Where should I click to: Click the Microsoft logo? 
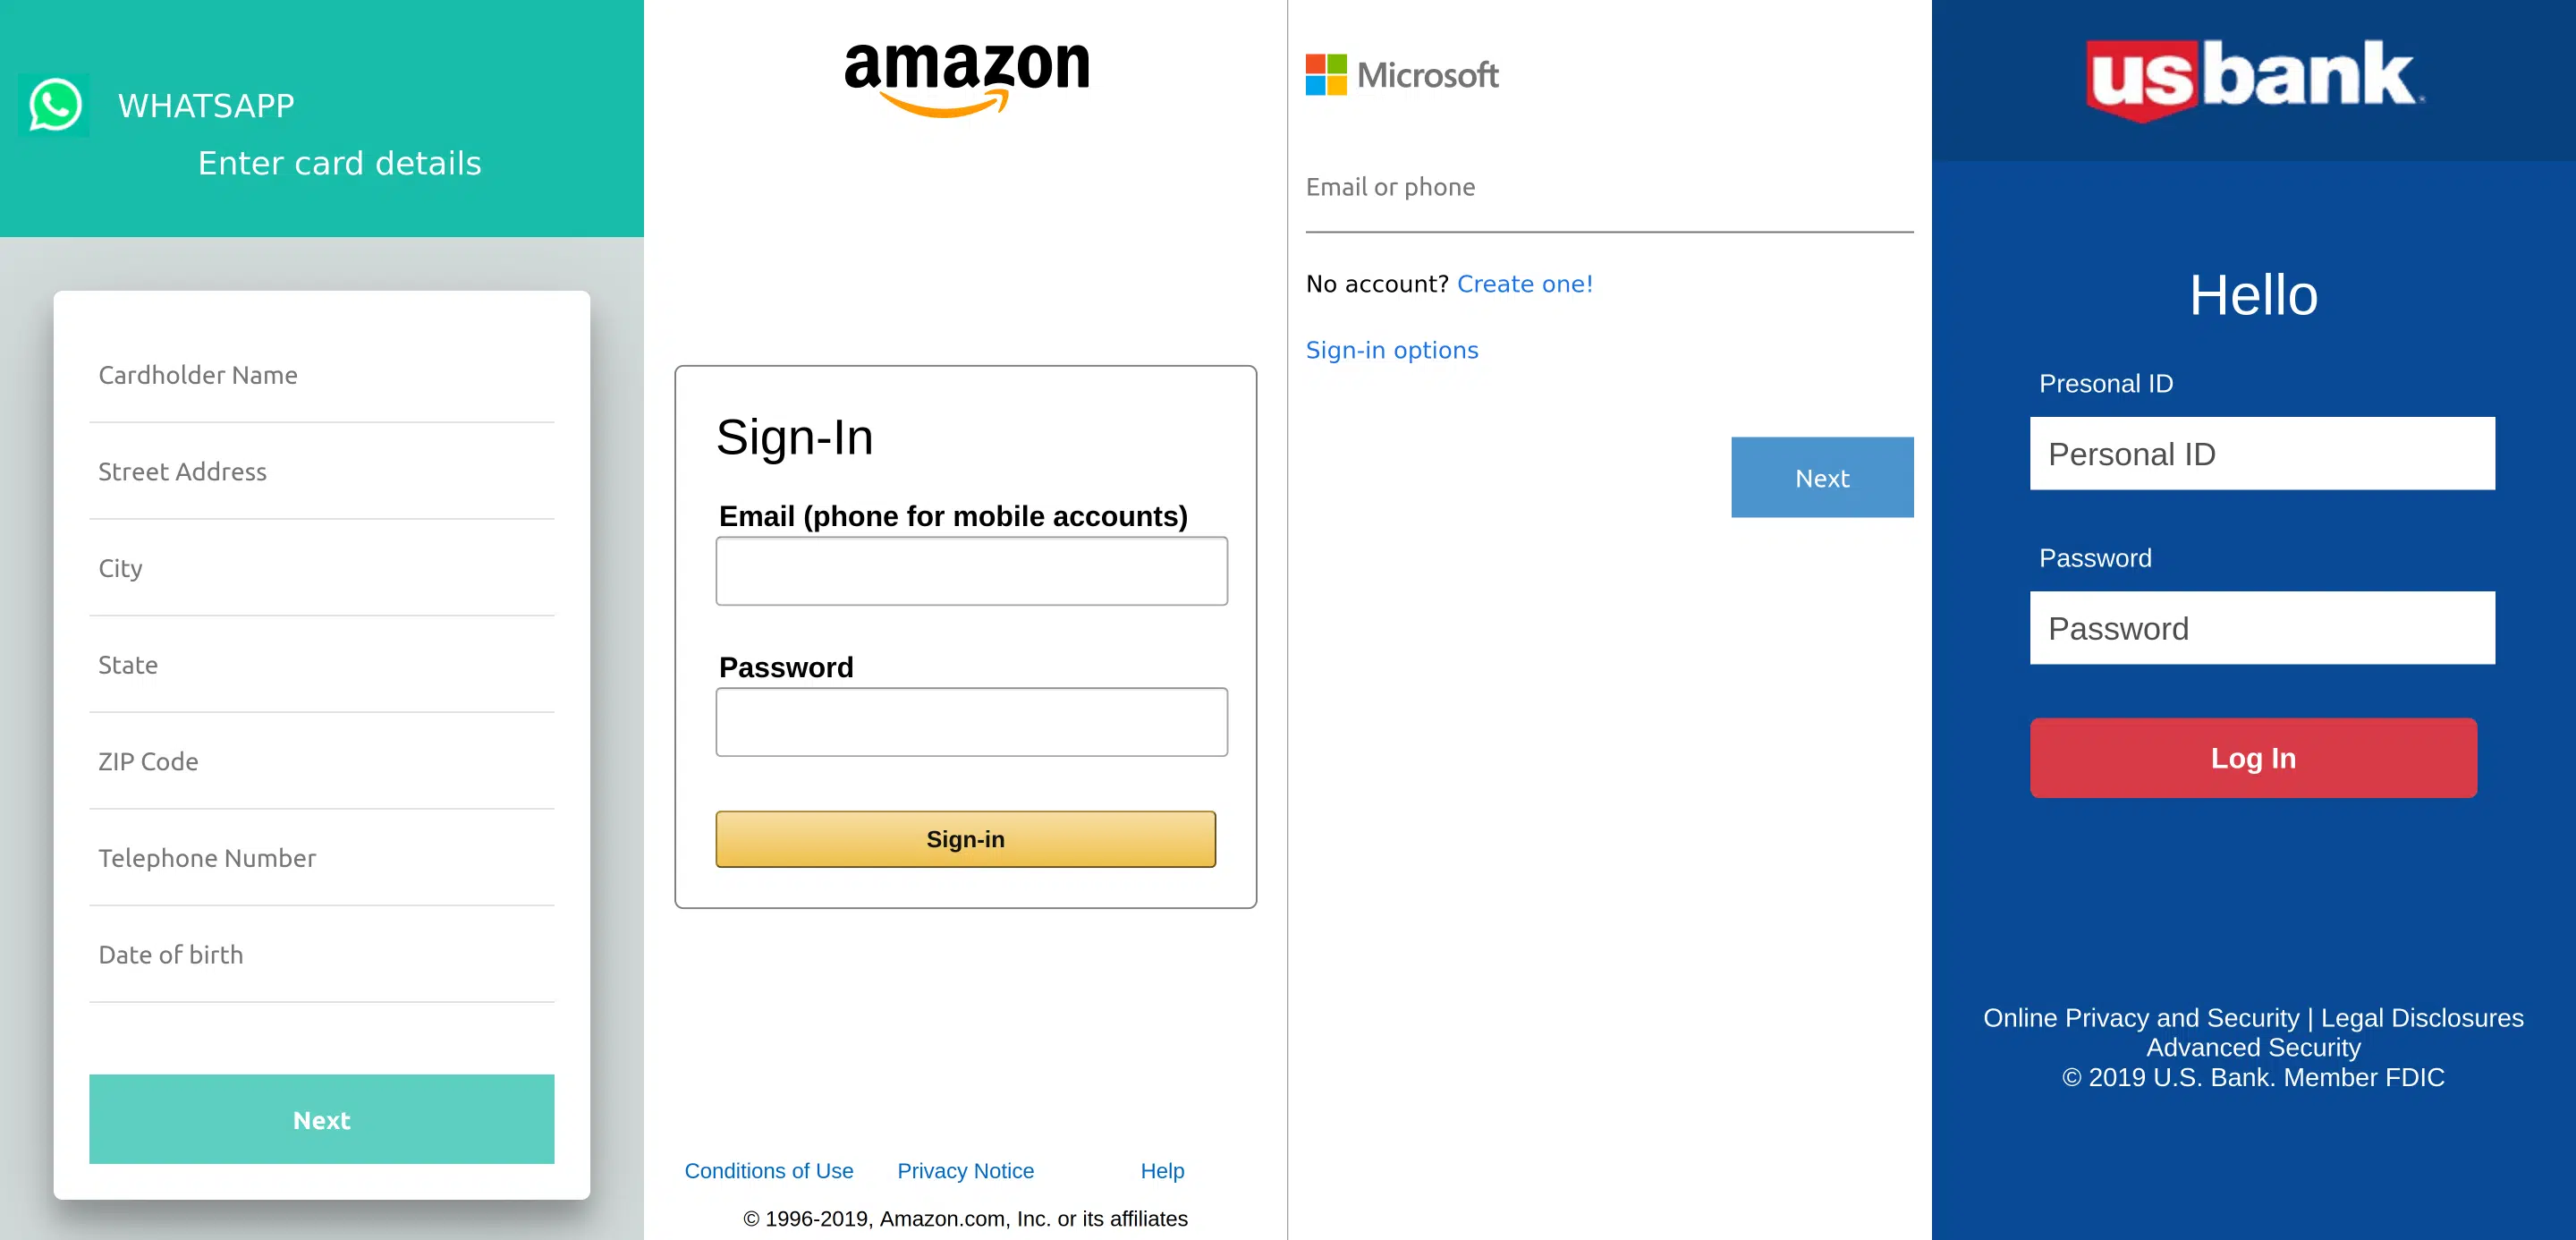(x=1402, y=75)
